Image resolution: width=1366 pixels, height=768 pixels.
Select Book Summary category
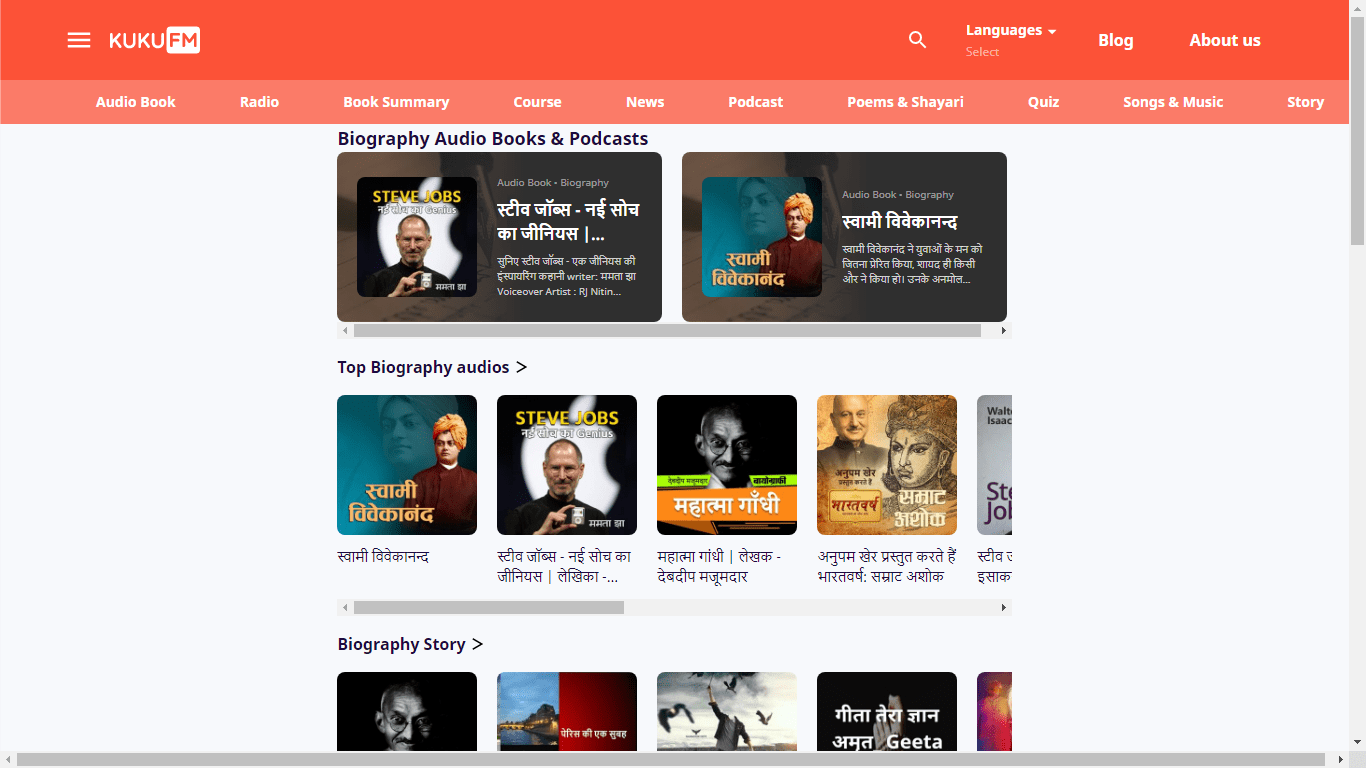[396, 102]
